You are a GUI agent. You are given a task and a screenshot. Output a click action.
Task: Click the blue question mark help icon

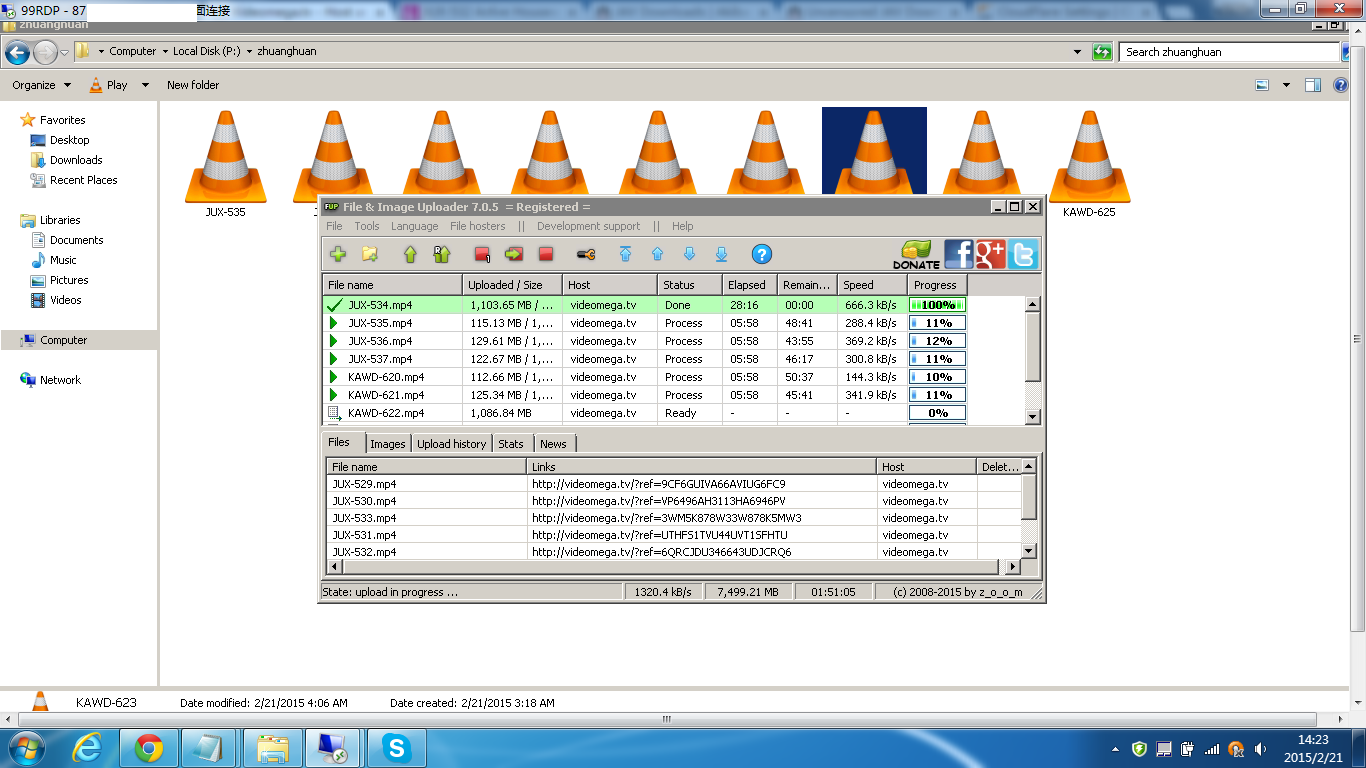click(x=762, y=254)
